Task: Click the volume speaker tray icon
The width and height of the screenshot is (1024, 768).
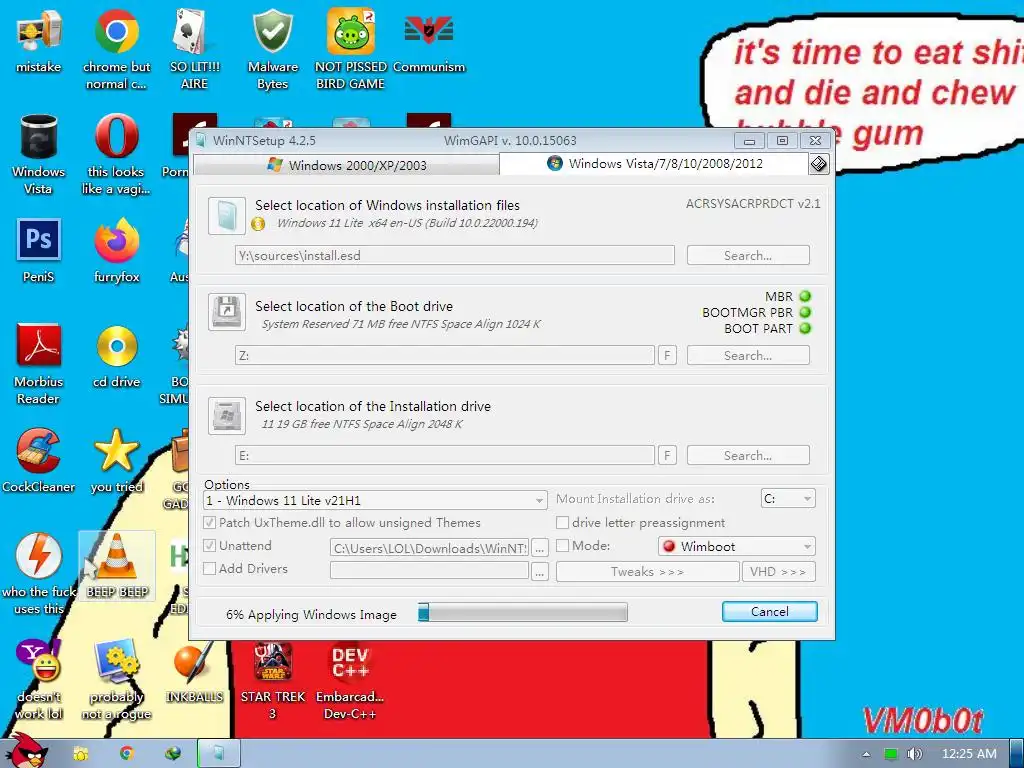Action: tap(914, 754)
